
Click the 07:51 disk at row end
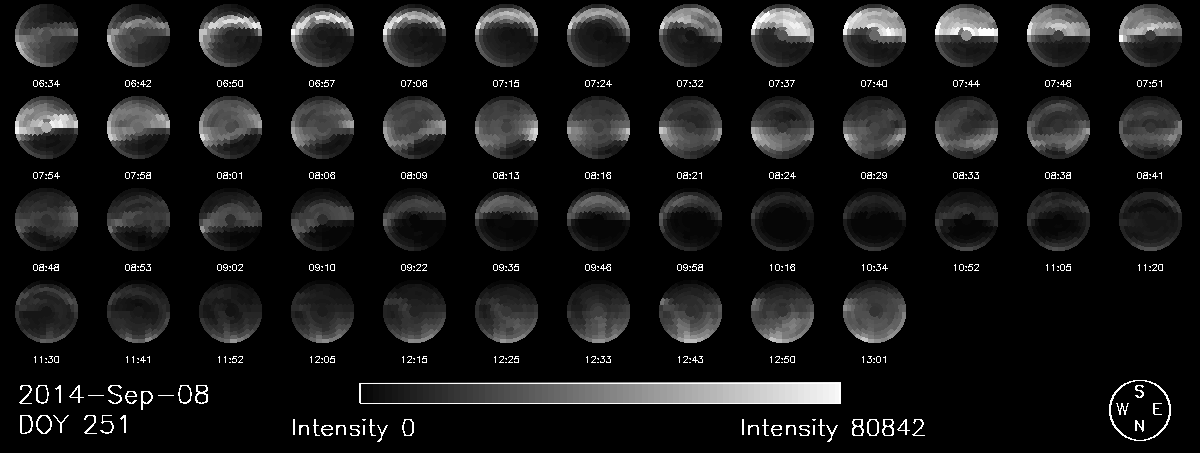coord(1150,37)
